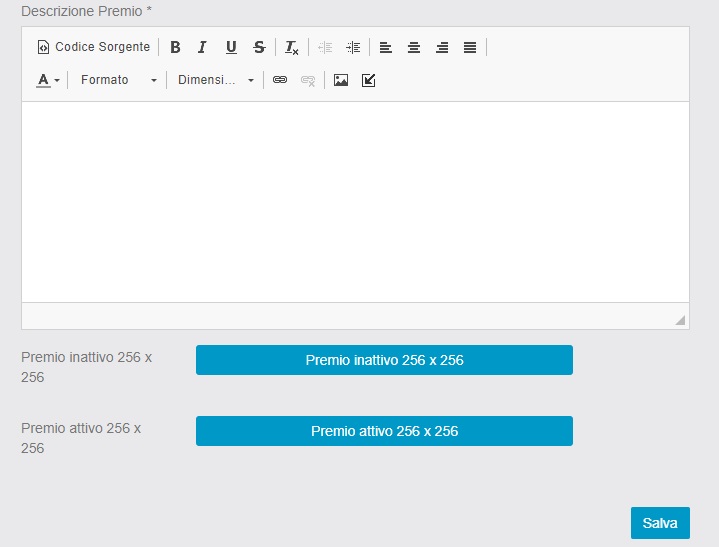Switch to Codice Sorgente view
This screenshot has height=547, width=719.
[93, 47]
